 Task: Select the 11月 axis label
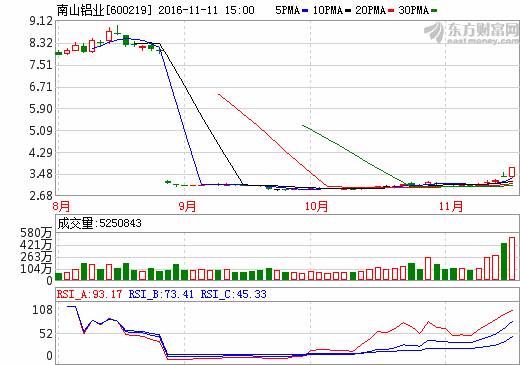tap(451, 206)
